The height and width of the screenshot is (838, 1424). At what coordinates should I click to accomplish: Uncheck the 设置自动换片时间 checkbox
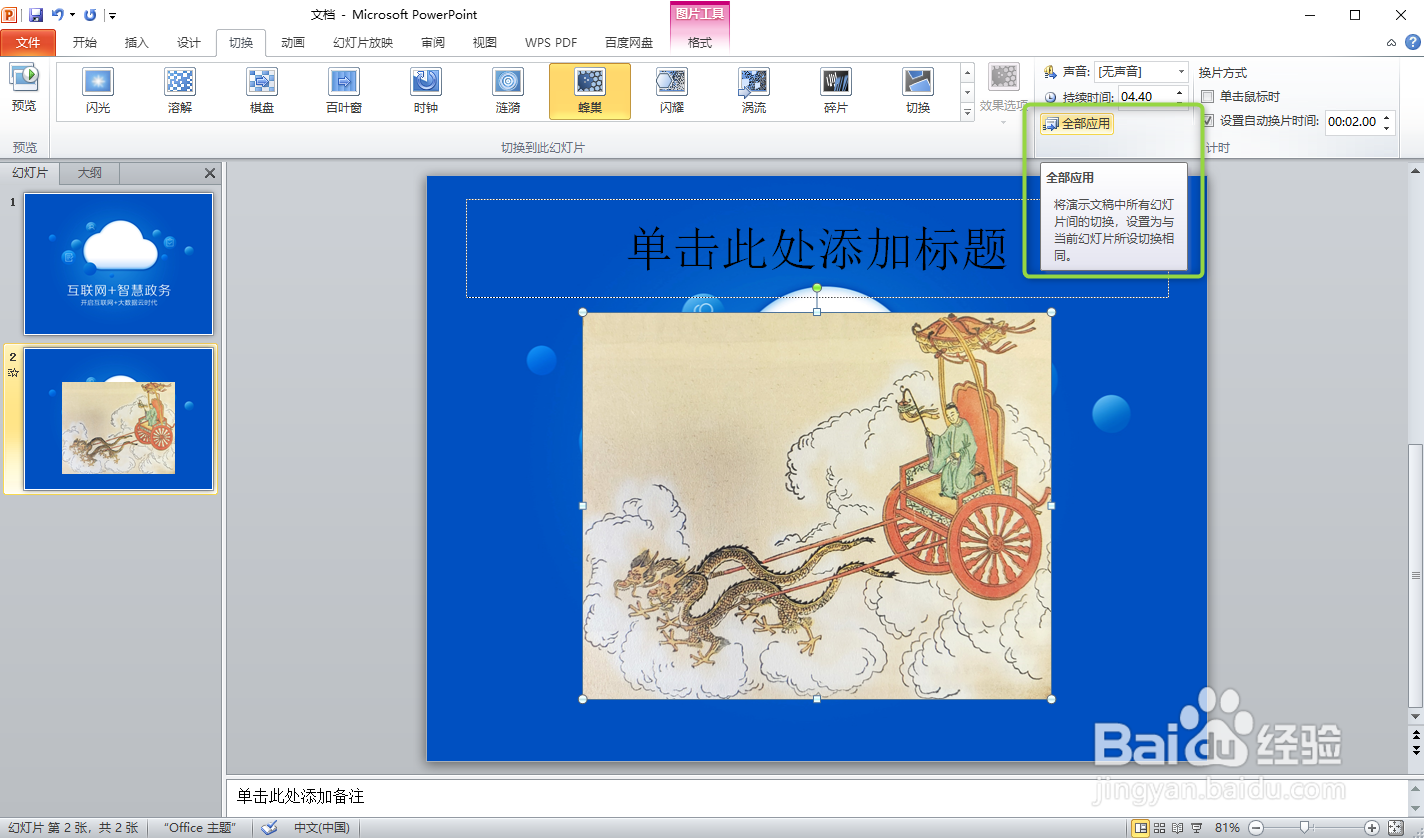tap(1208, 121)
